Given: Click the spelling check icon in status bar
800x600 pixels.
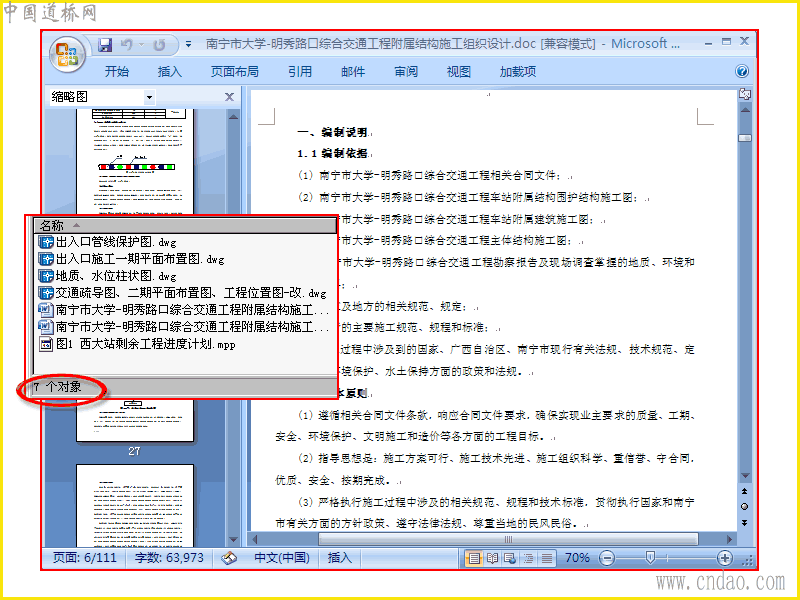Looking at the screenshot, I should (x=229, y=558).
